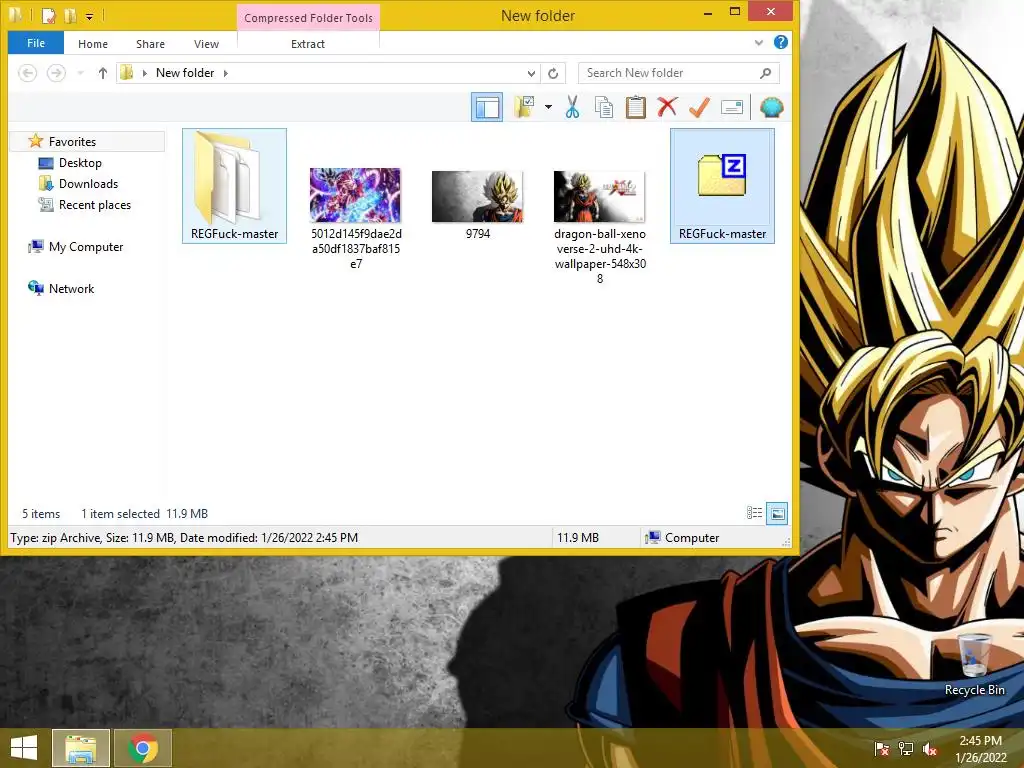Switch to the Share ribbon tab
This screenshot has height=768, width=1024.
150,44
